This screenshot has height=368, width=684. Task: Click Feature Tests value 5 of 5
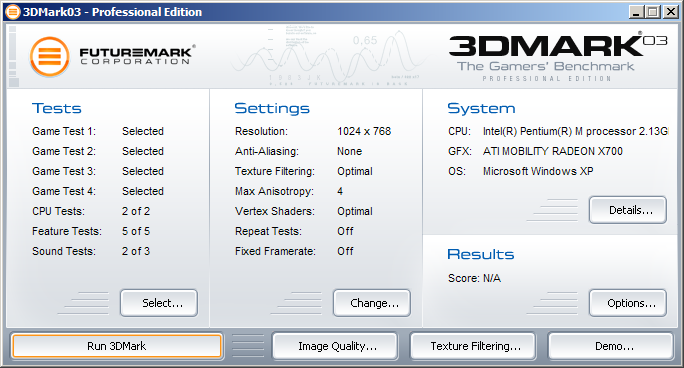[x=136, y=232]
